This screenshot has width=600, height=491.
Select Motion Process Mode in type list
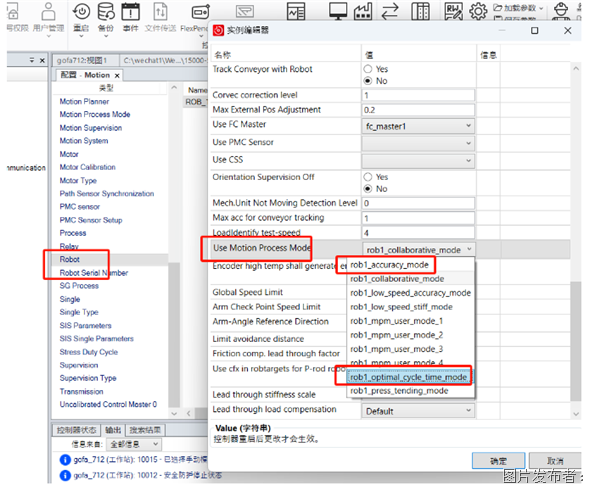(x=94, y=114)
